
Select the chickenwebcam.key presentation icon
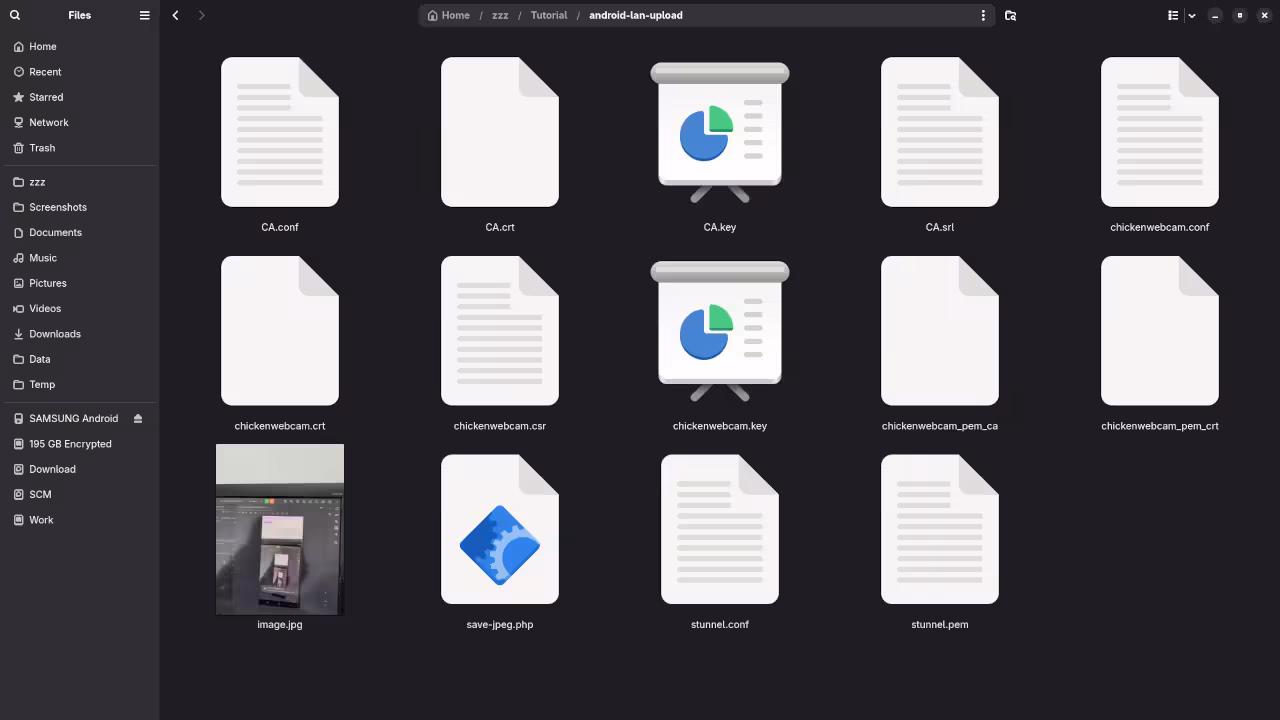pos(720,331)
